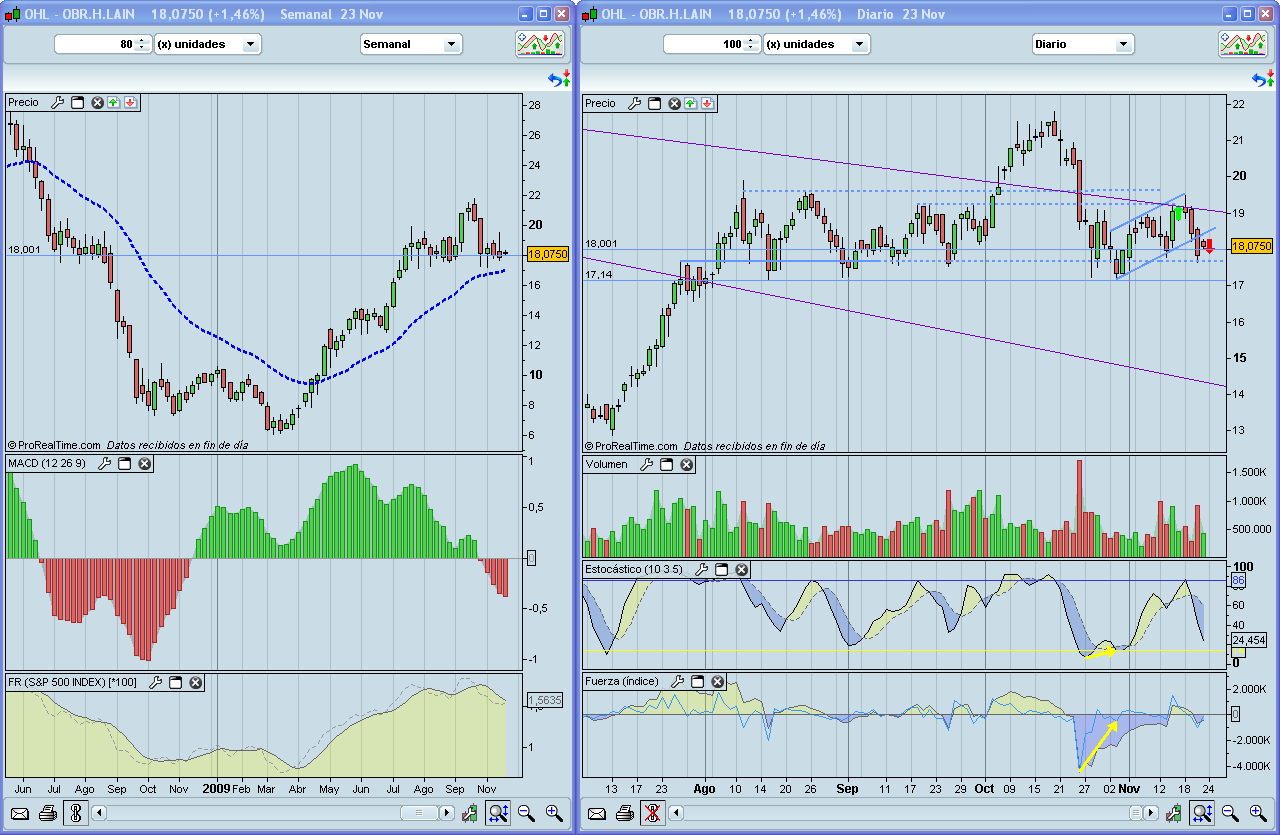Image resolution: width=1280 pixels, height=835 pixels.
Task: Open indicators chart button in Semanal window
Action: 540,44
